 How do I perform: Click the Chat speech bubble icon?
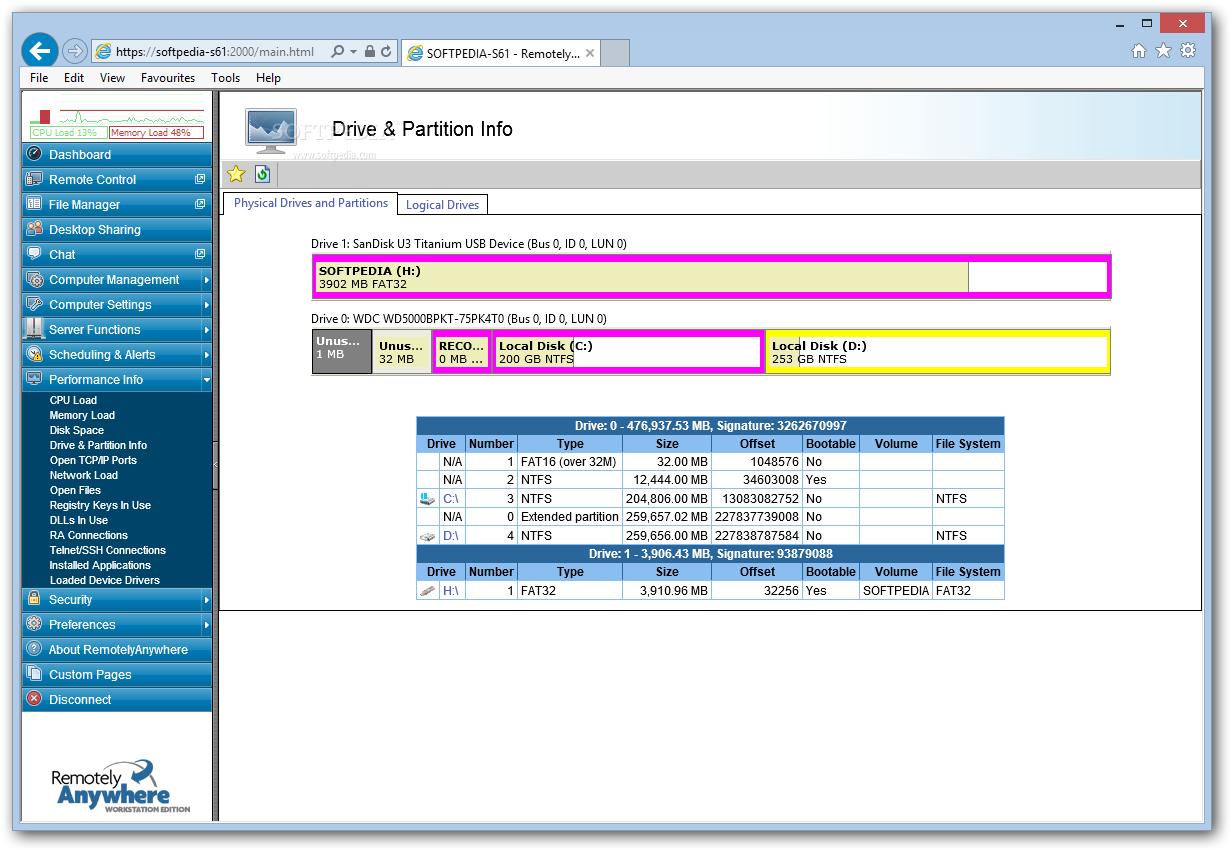pos(34,254)
